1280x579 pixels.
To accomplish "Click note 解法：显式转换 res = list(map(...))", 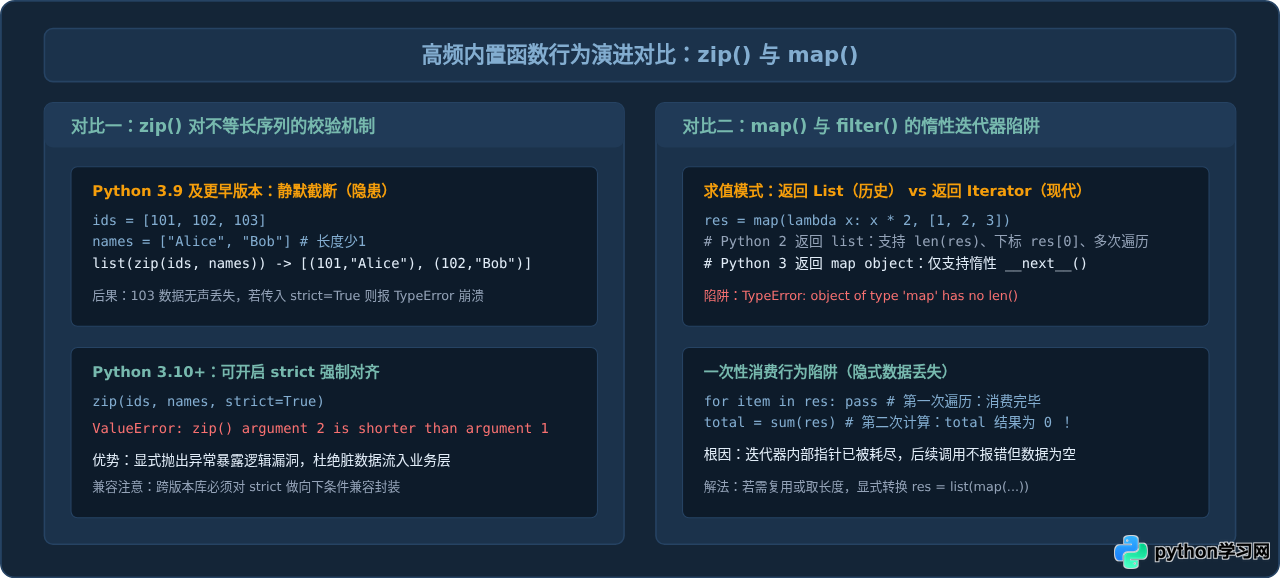I will coord(866,487).
